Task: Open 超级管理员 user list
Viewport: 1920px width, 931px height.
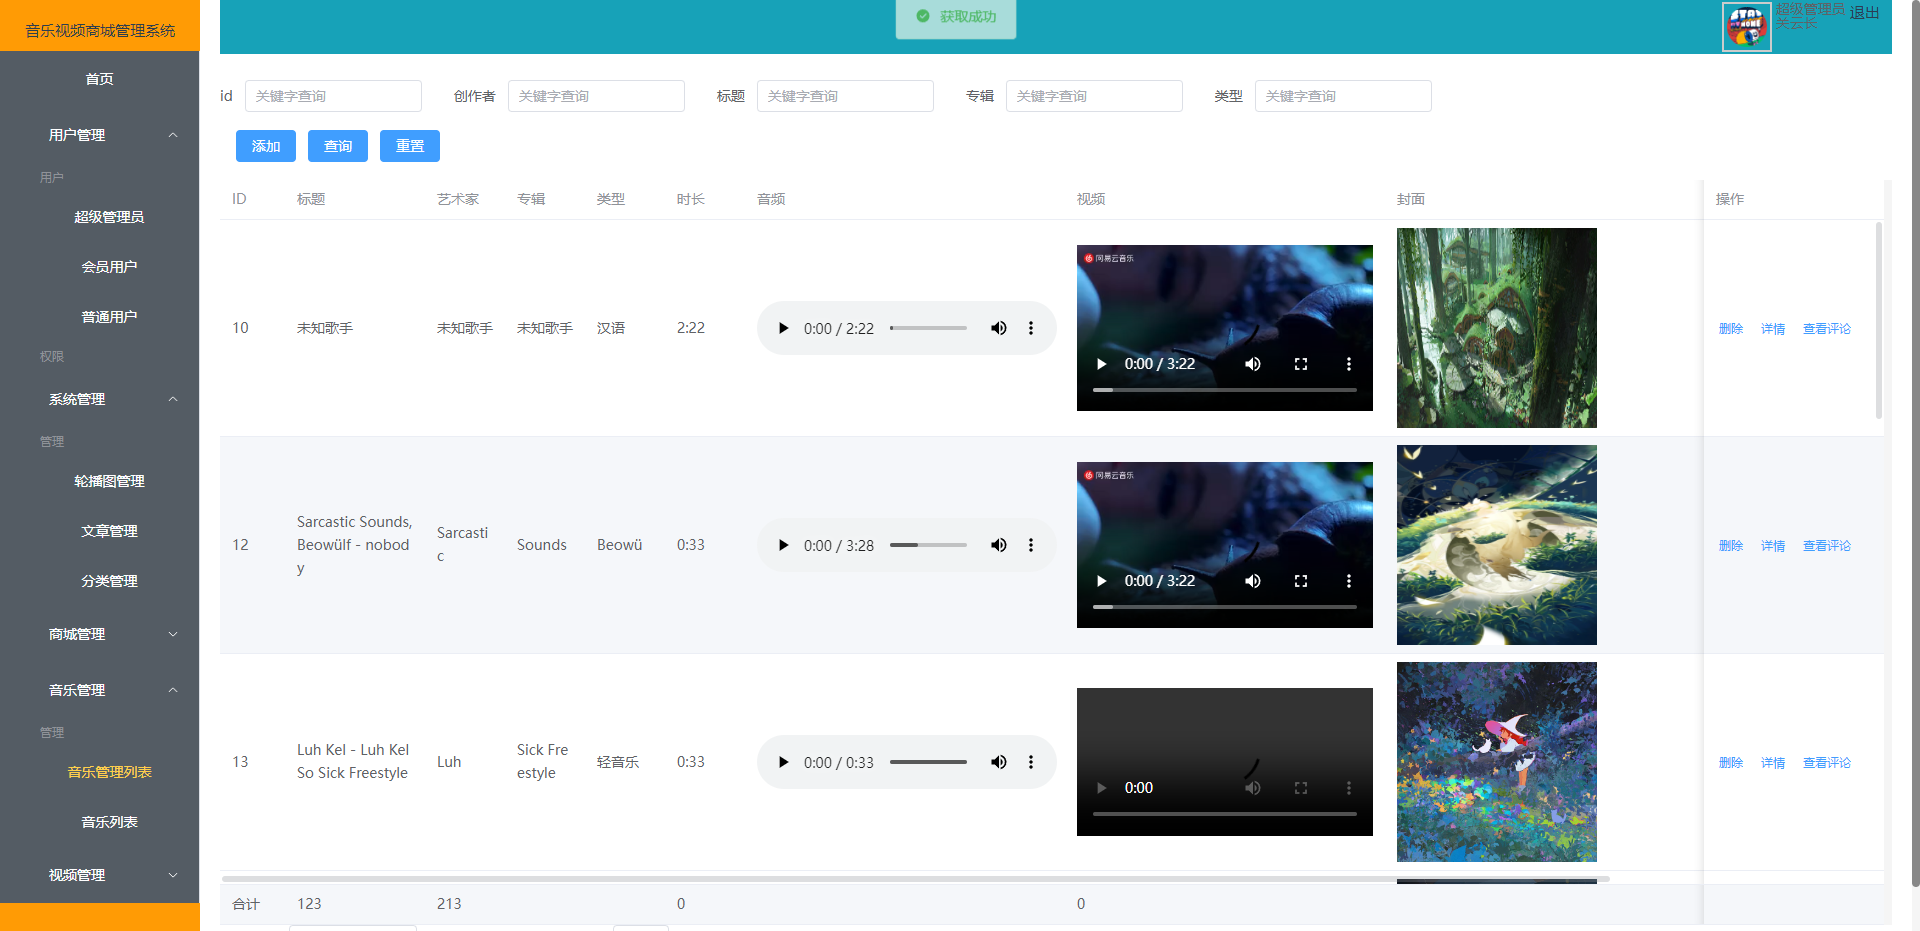Action: [x=109, y=217]
